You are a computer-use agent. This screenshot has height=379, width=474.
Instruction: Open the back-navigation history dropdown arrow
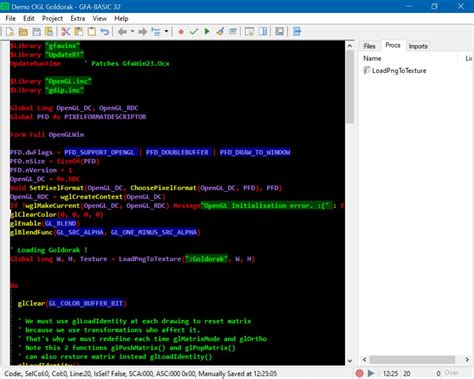[132, 32]
